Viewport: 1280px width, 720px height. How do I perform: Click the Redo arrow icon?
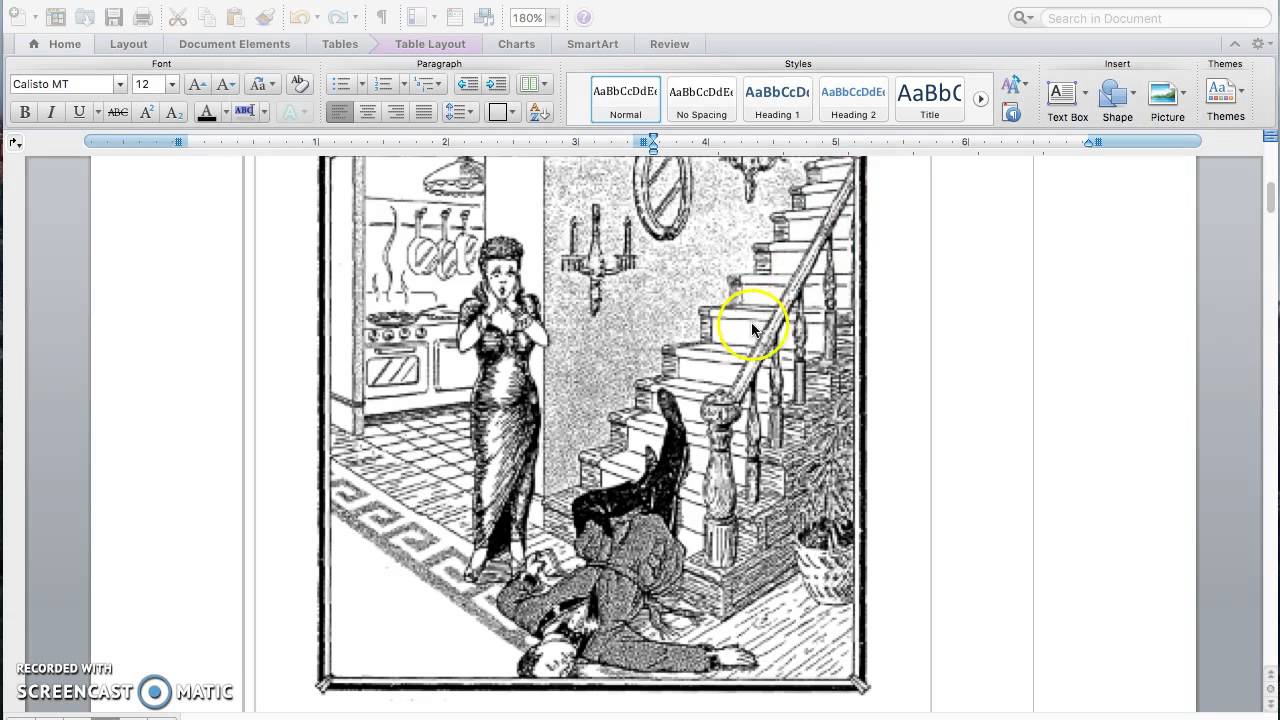coord(338,17)
